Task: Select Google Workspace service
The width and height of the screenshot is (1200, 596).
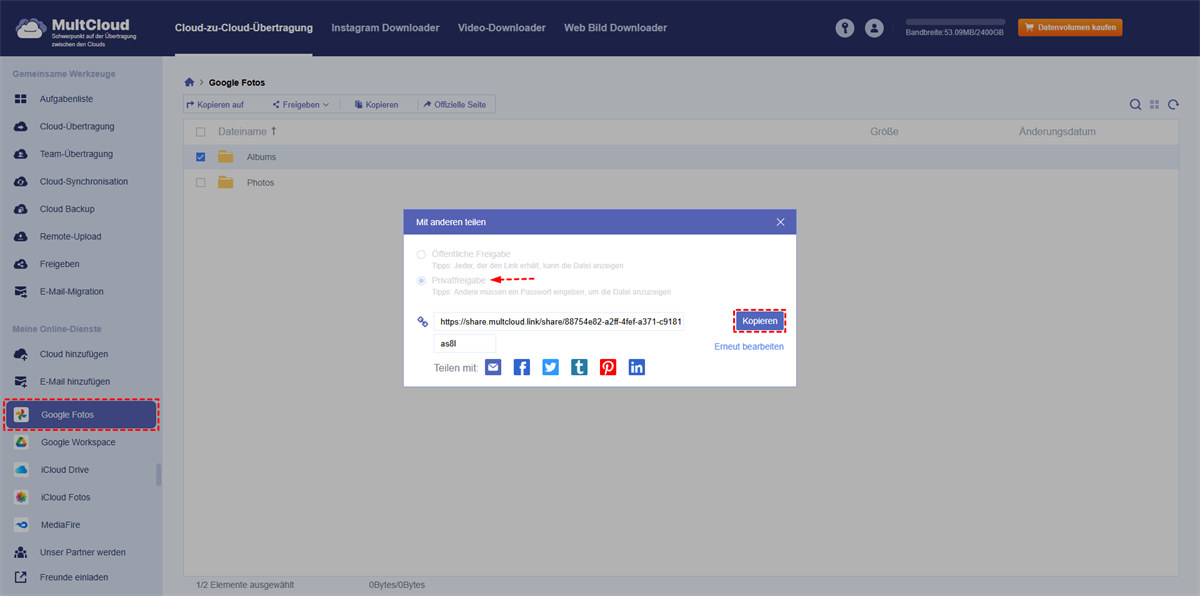Action: [78, 442]
